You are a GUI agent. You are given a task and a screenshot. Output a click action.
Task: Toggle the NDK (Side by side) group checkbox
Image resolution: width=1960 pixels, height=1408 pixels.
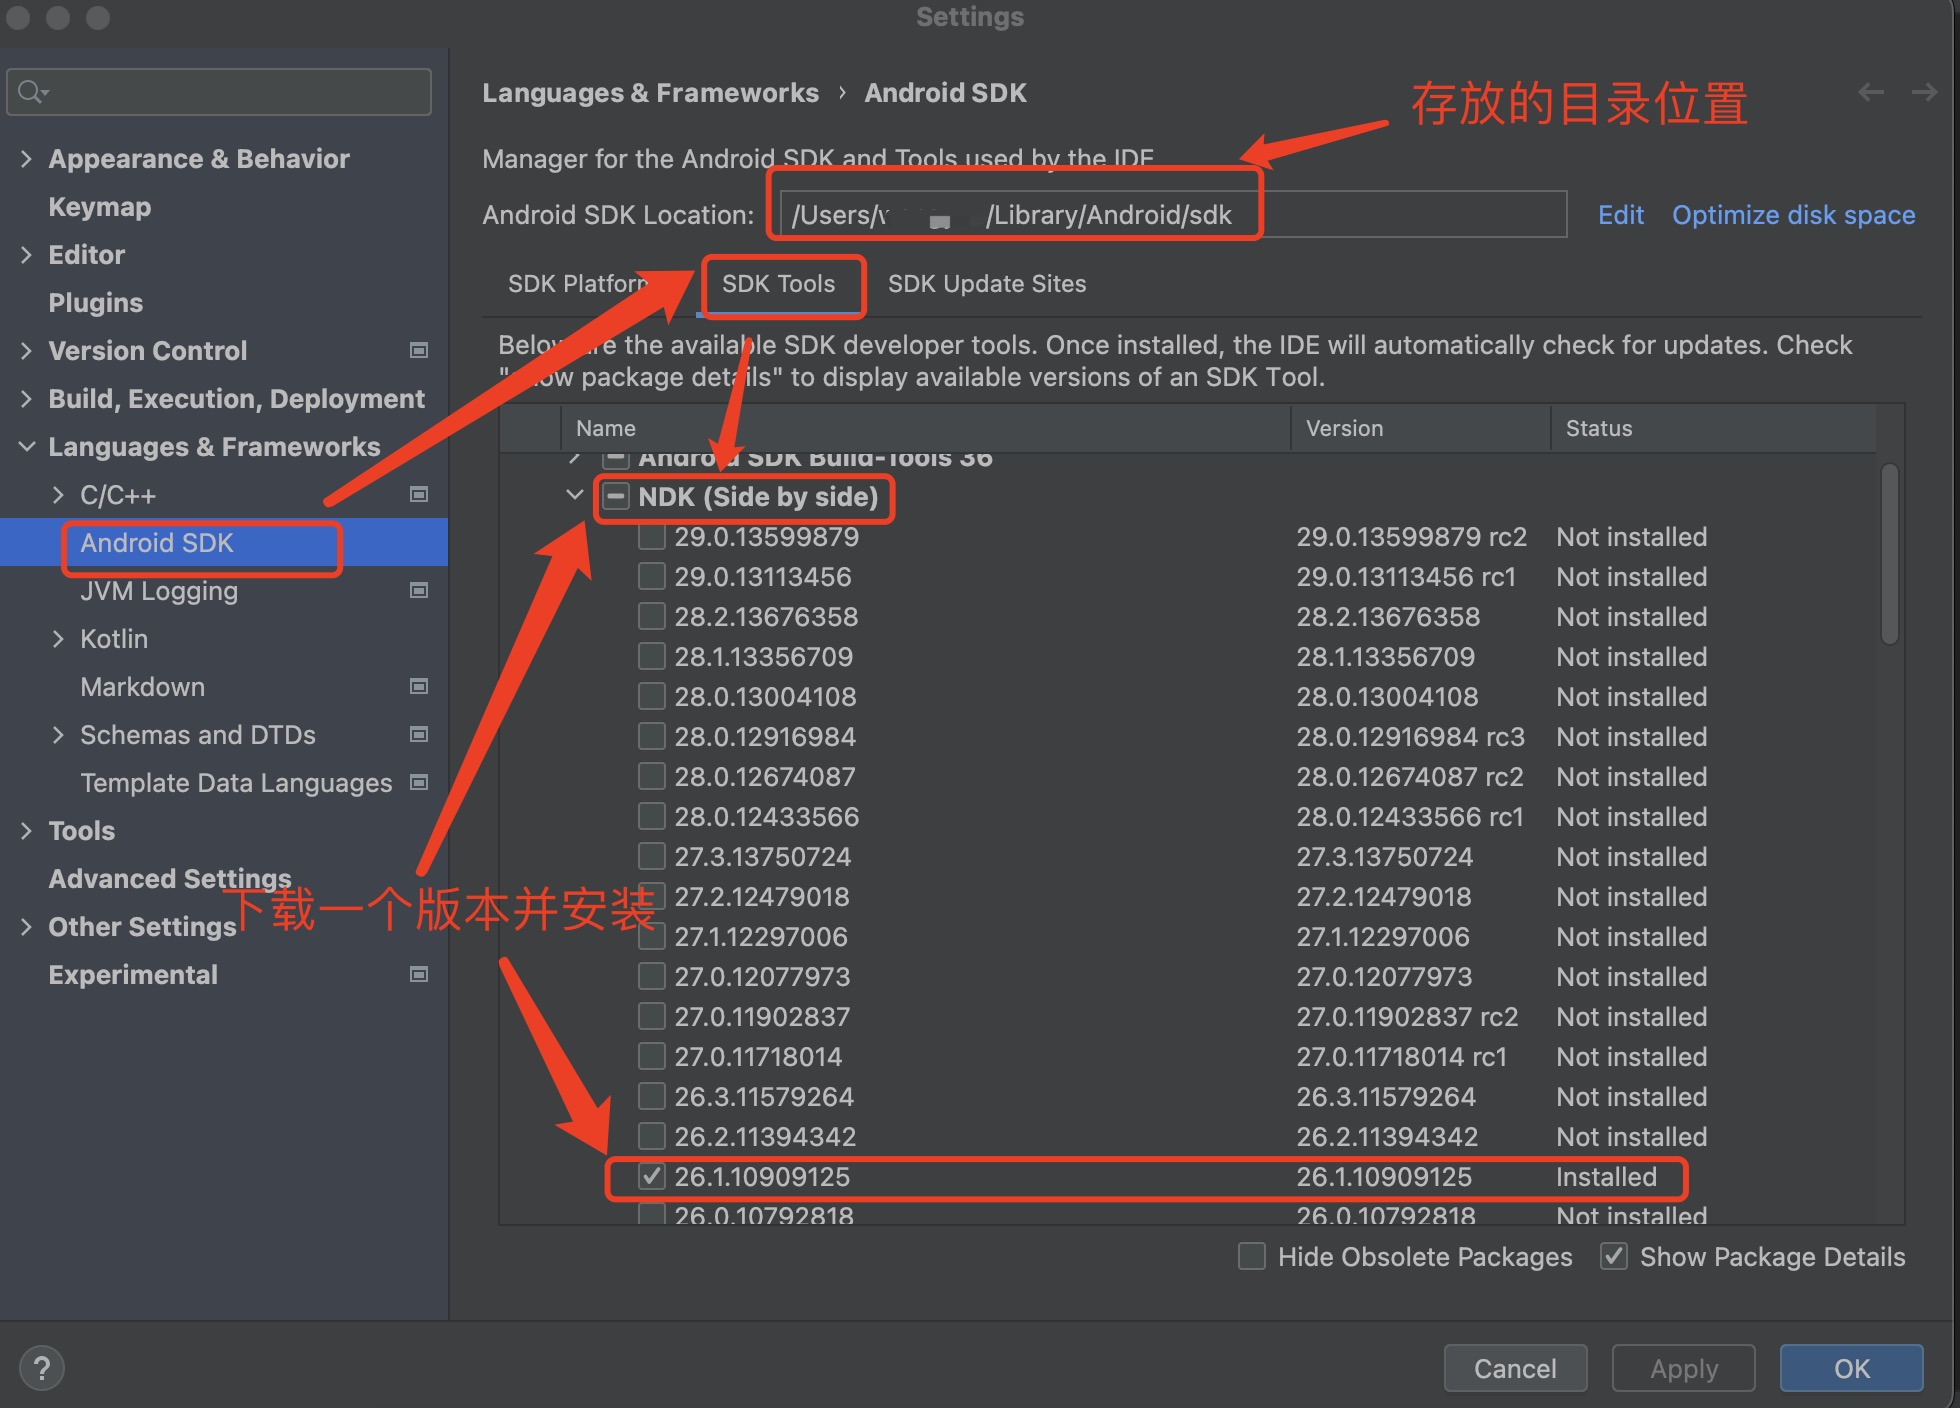pyautogui.click(x=616, y=496)
